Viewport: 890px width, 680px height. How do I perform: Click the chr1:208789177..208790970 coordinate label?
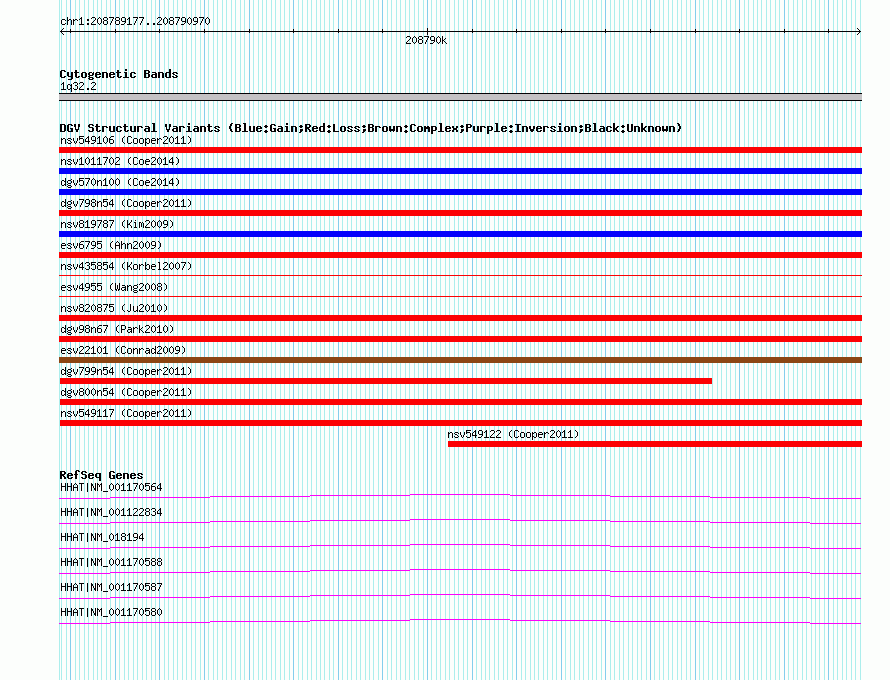[135, 21]
